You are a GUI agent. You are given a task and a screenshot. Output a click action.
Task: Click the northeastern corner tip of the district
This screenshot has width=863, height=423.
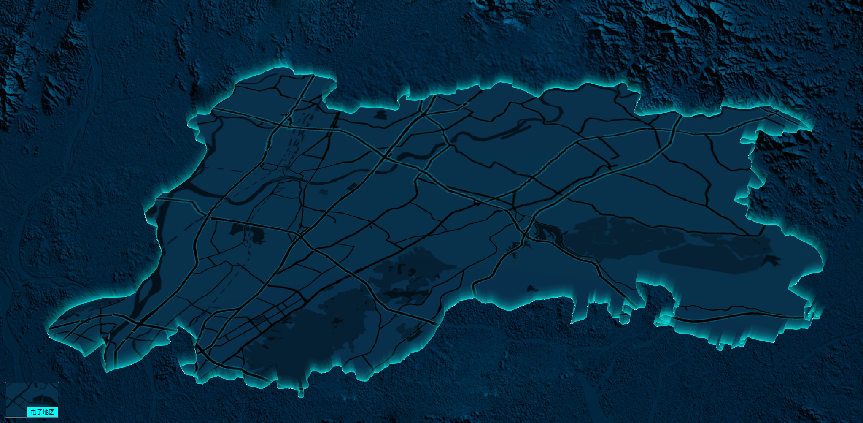(795, 119)
